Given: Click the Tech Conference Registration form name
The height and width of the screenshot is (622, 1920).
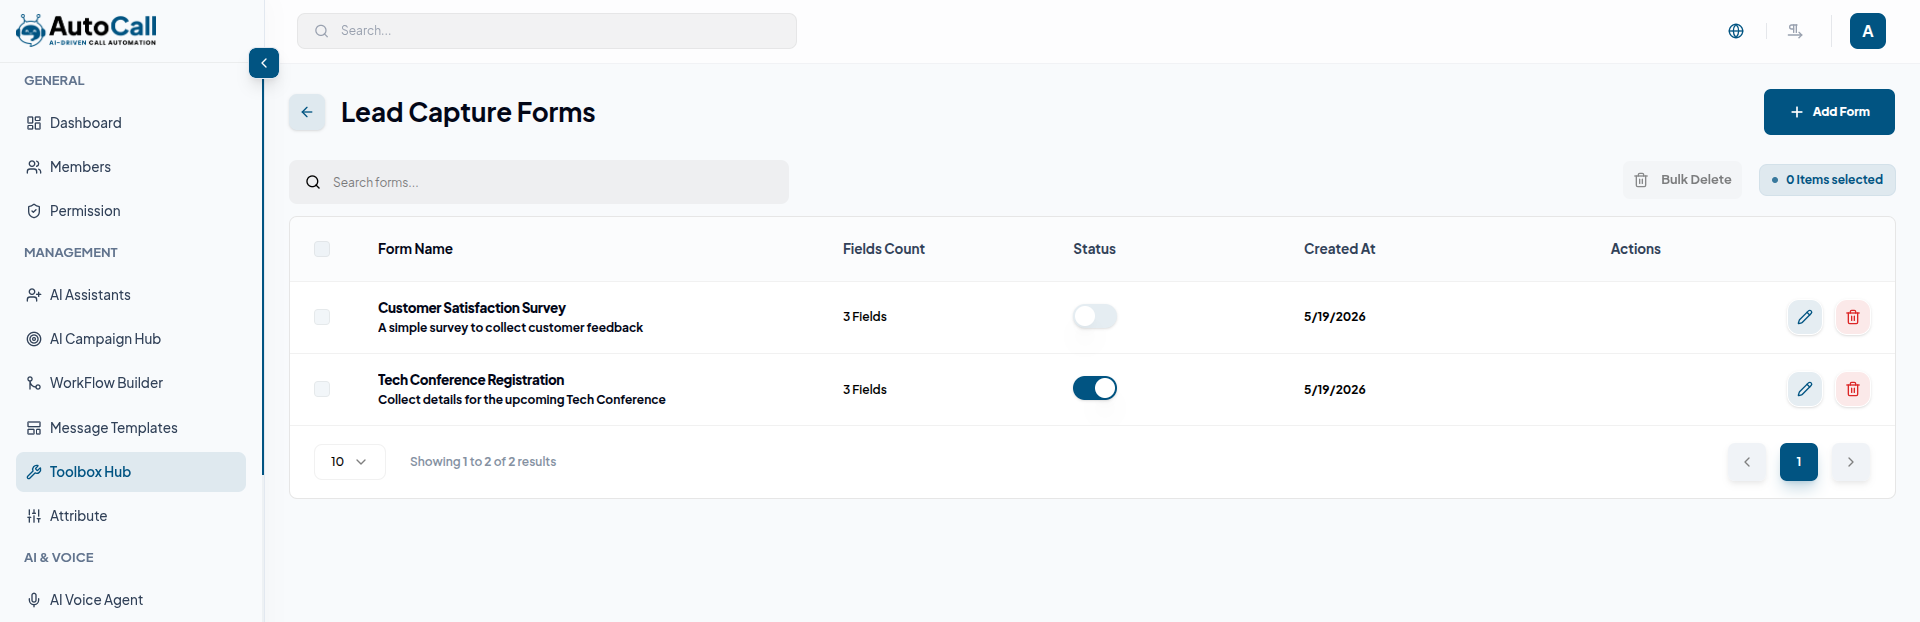Looking at the screenshot, I should (471, 380).
